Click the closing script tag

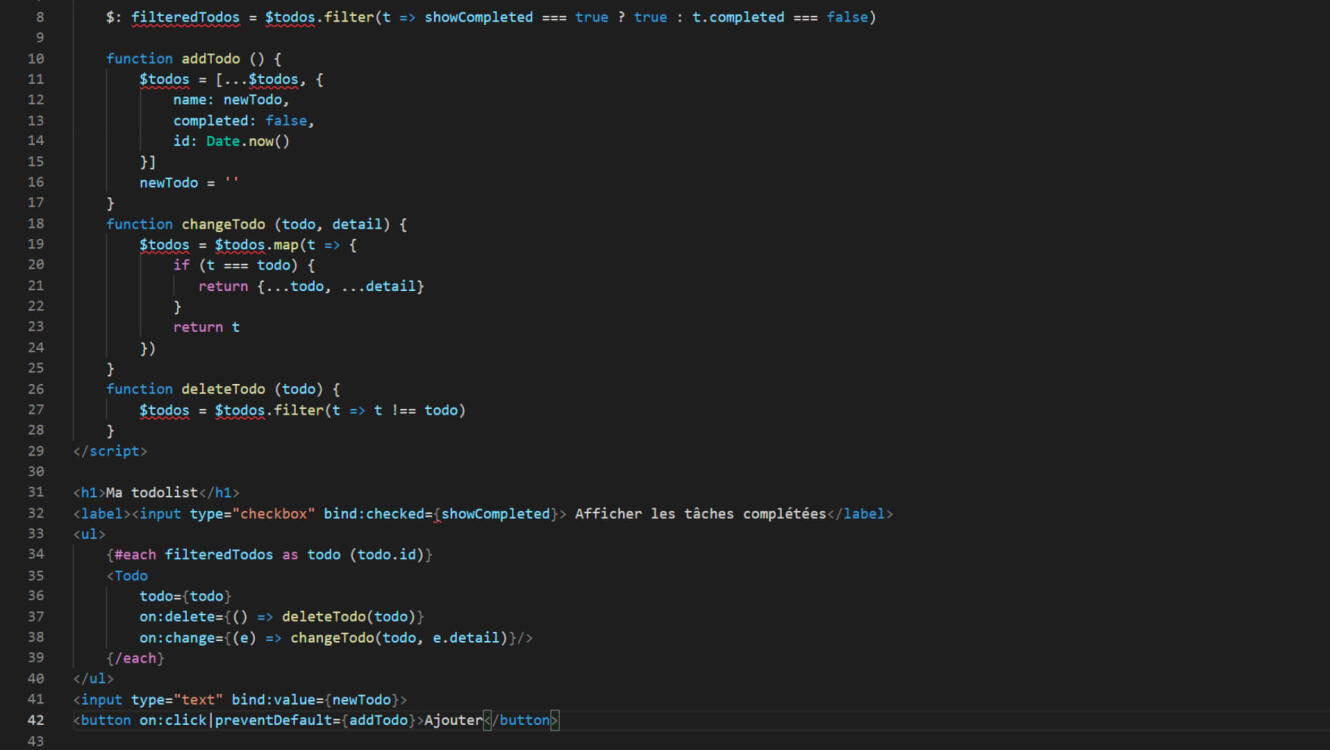pyautogui.click(x=110, y=451)
